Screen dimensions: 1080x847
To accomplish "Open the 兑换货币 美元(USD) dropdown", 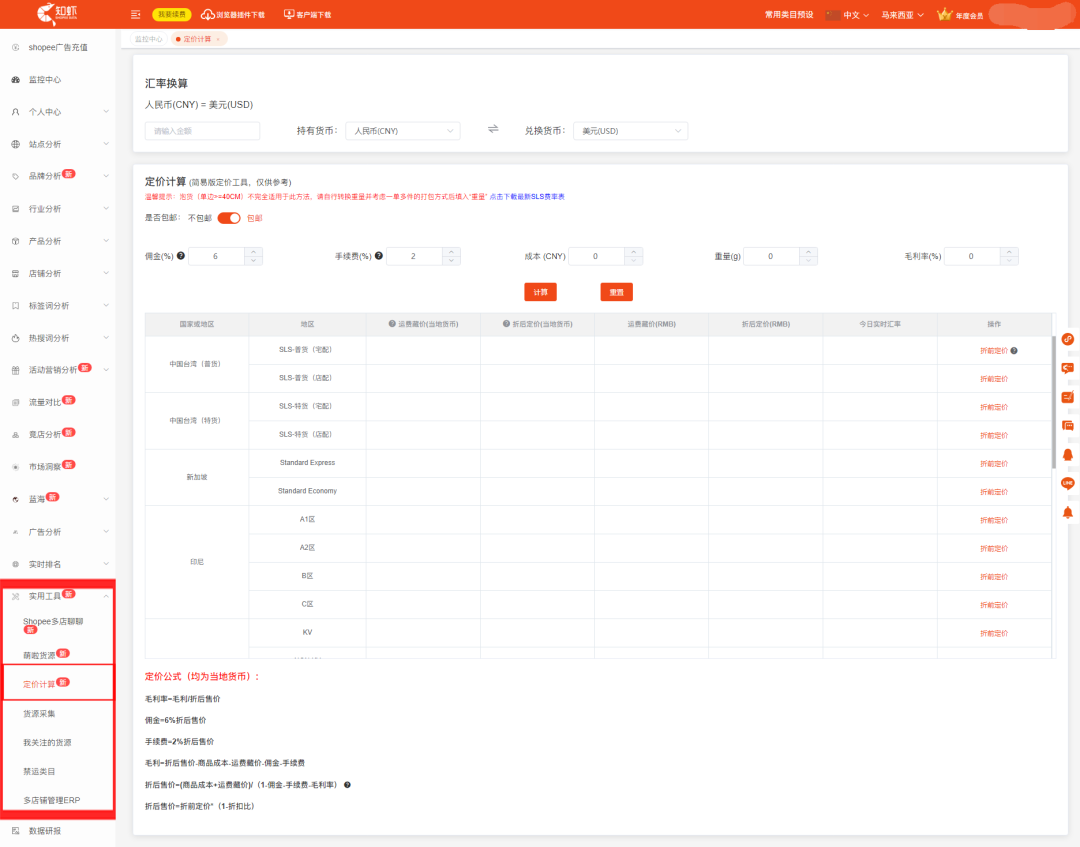I will [x=630, y=131].
